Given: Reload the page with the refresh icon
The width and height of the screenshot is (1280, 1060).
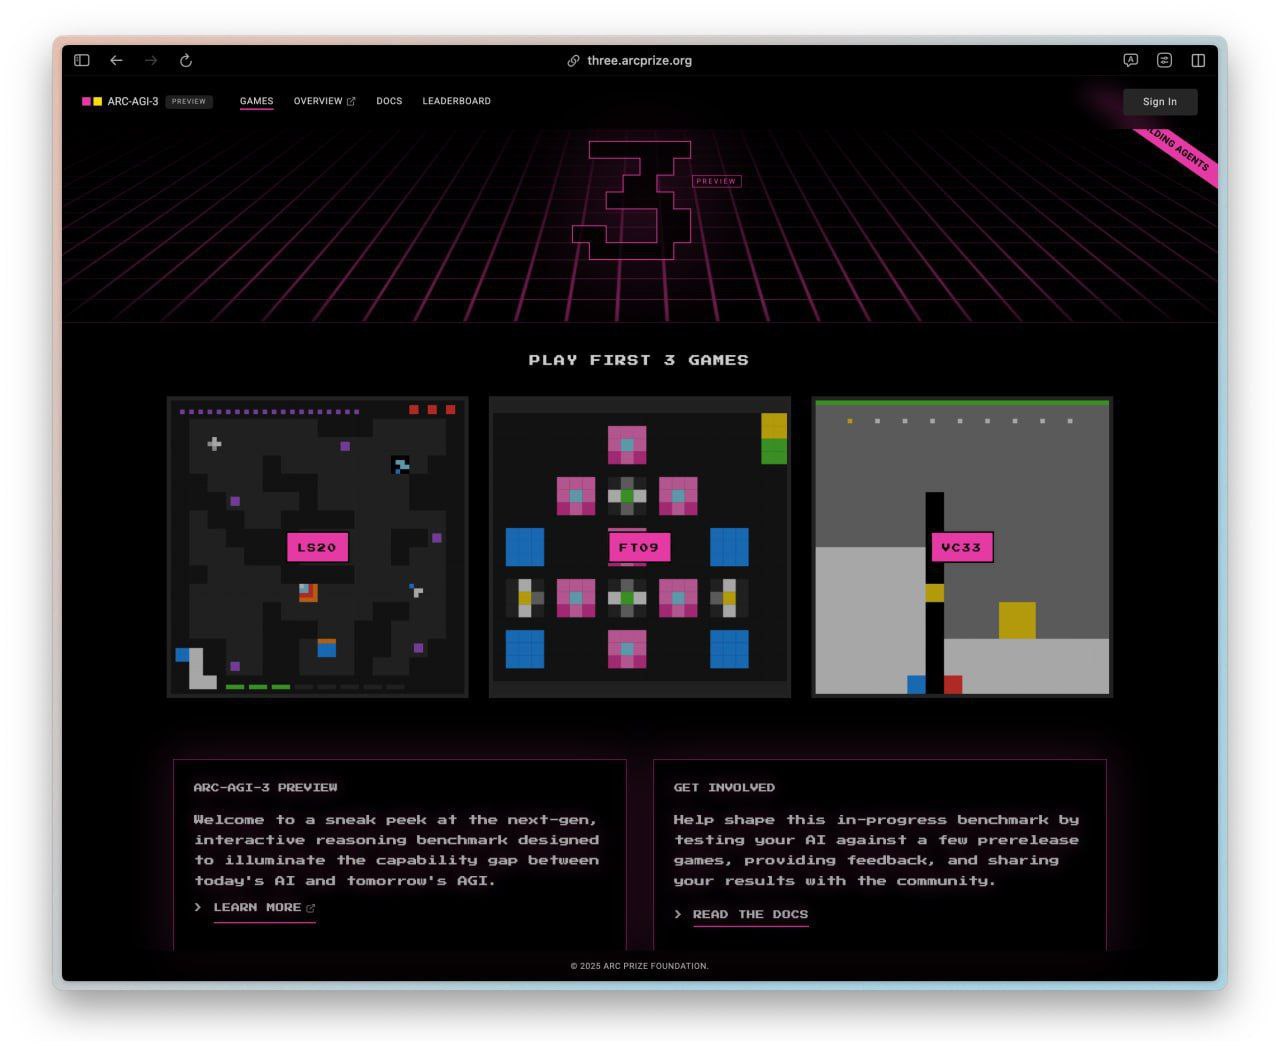Looking at the screenshot, I should point(186,60).
